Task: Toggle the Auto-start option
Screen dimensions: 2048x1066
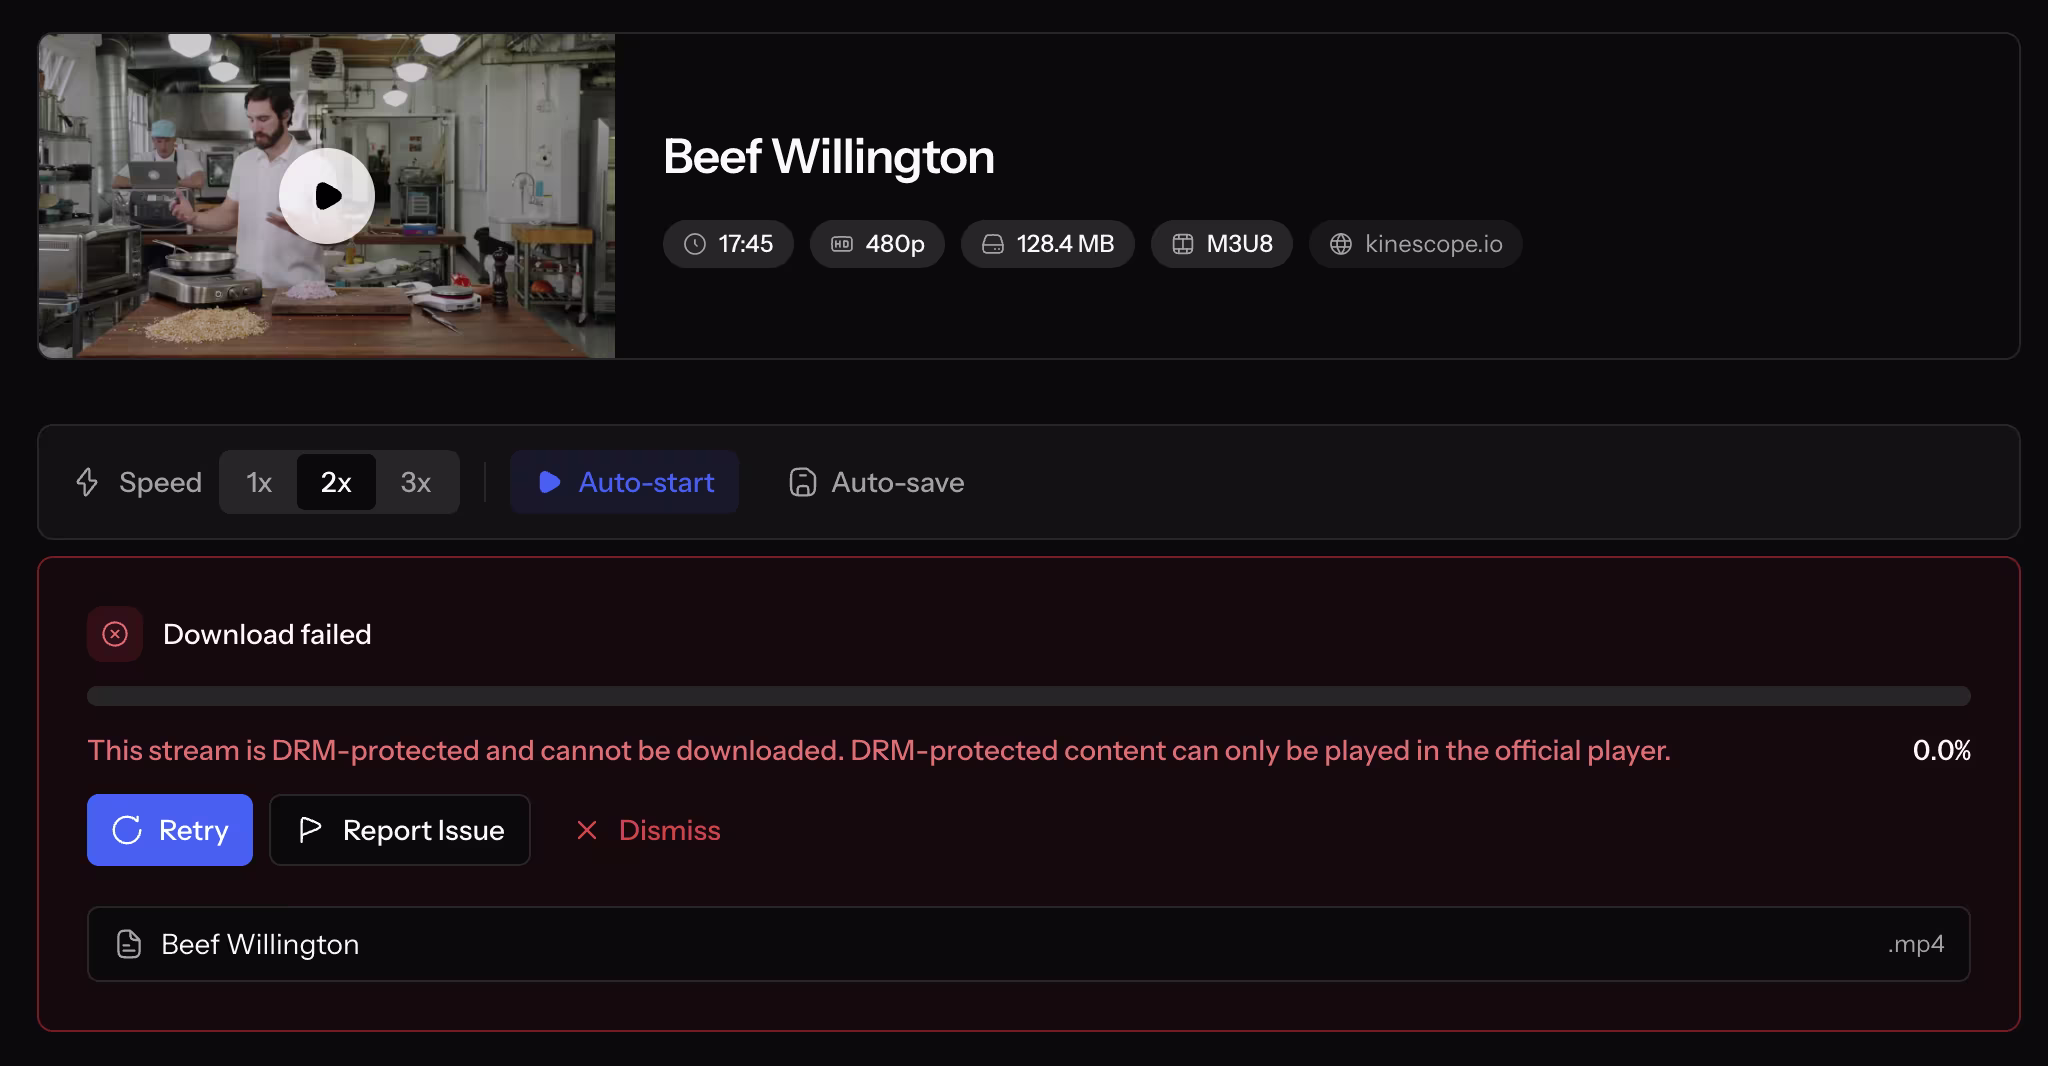Action: [625, 482]
